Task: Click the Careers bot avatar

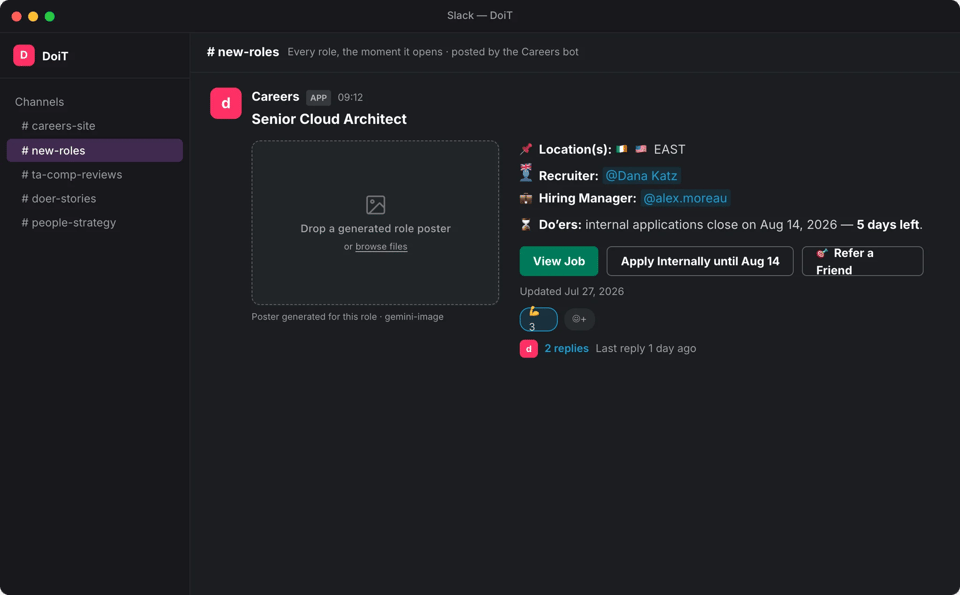Action: point(225,103)
